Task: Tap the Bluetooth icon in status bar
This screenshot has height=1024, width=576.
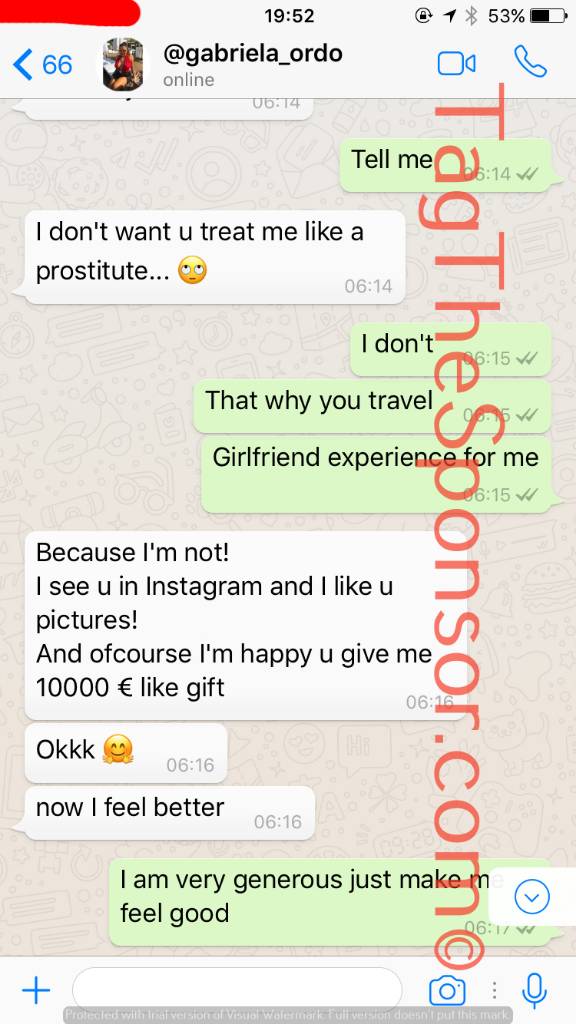Action: click(x=471, y=16)
